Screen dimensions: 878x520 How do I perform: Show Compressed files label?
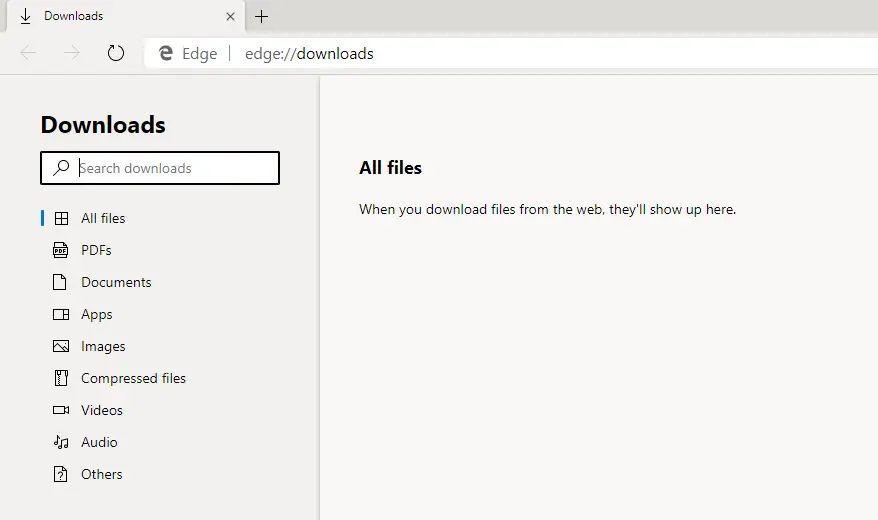click(133, 378)
